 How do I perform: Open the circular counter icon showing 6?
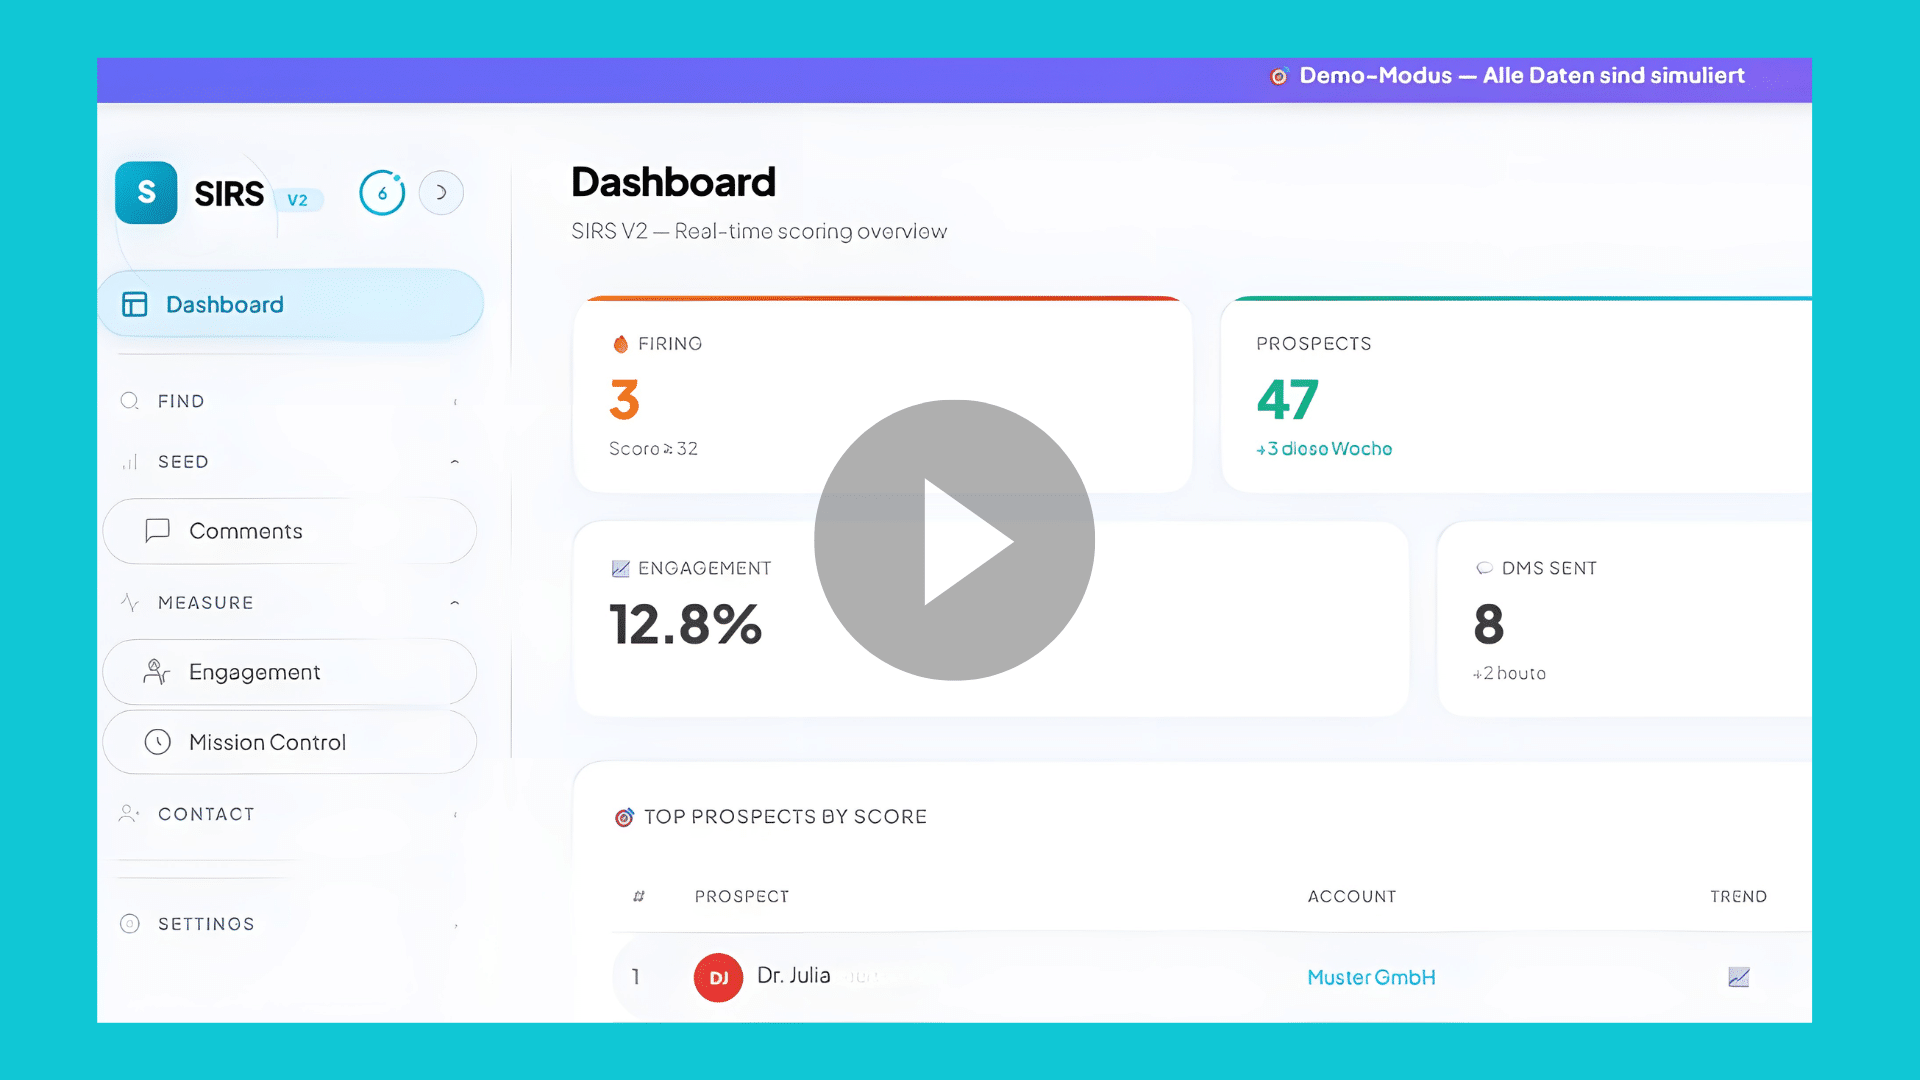382,193
